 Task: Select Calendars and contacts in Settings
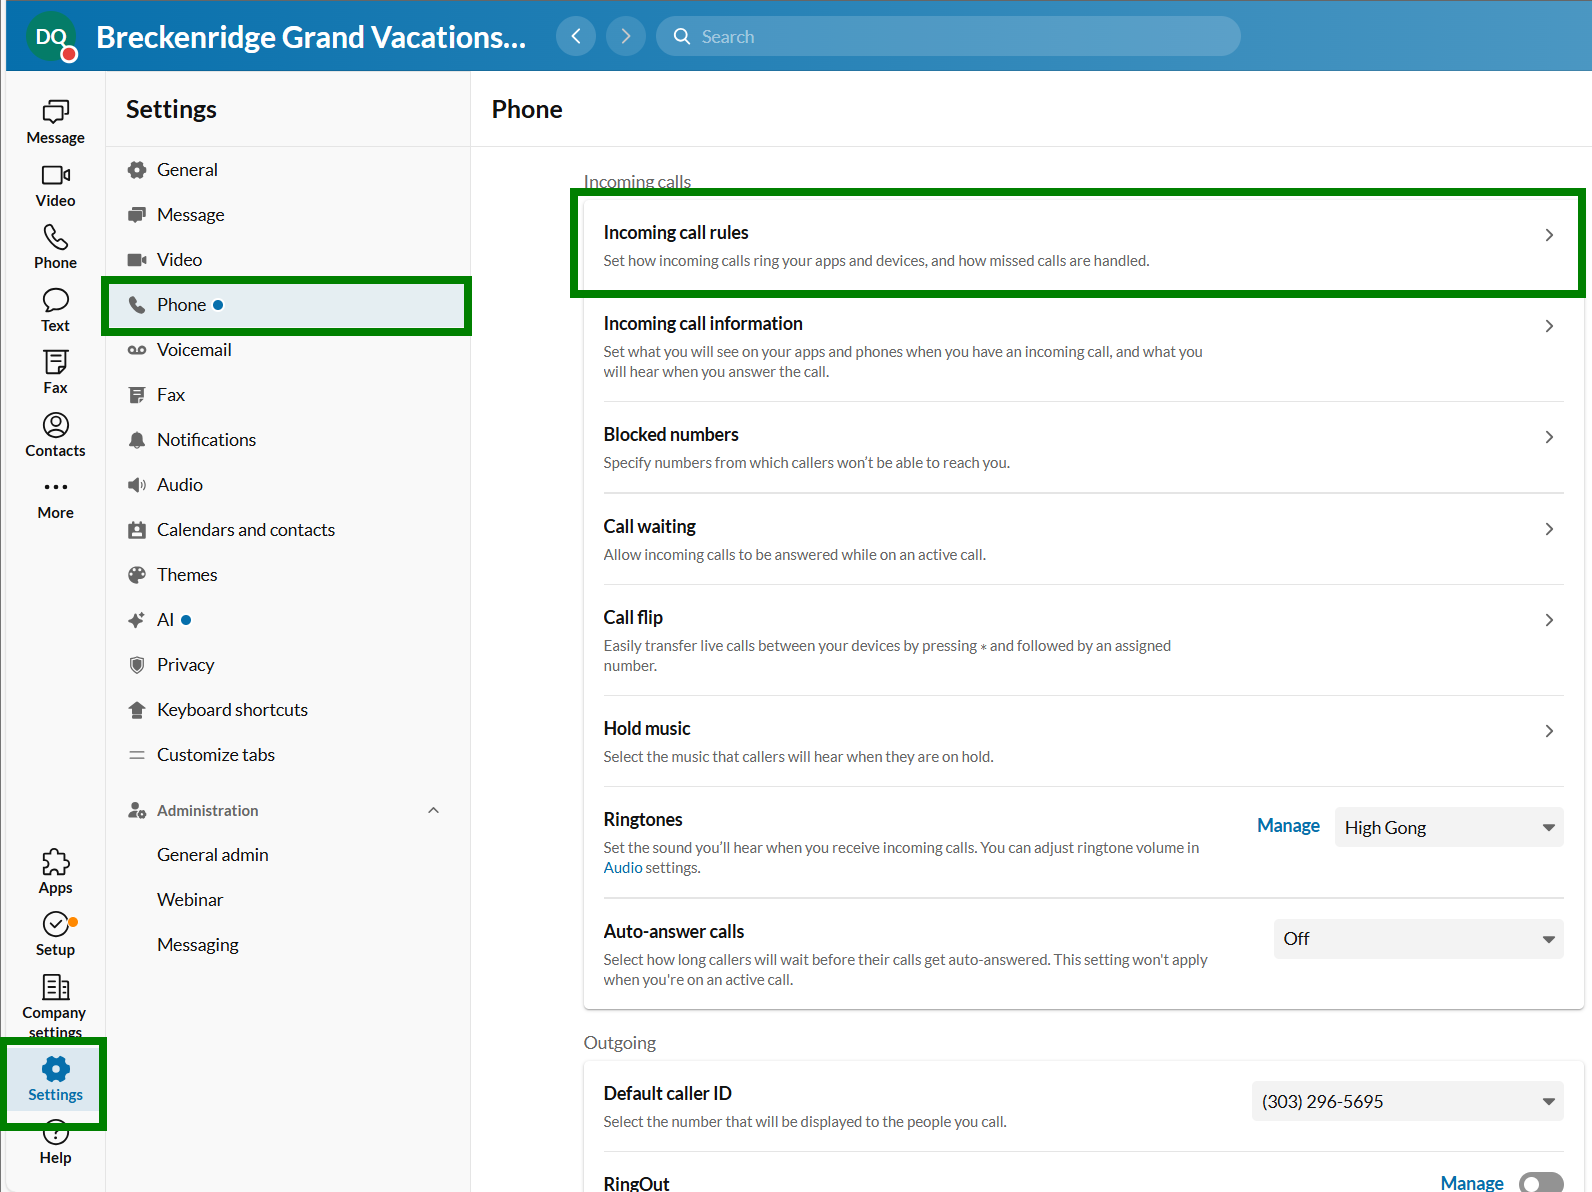(287, 530)
